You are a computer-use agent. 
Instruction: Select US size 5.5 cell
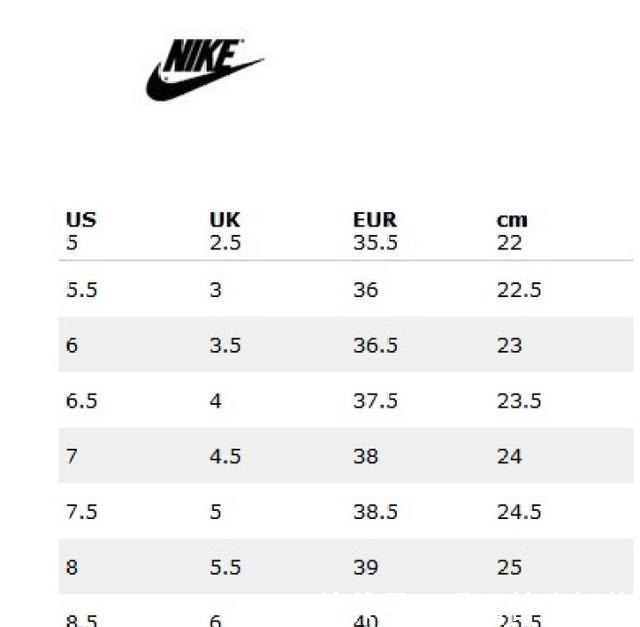(80, 290)
